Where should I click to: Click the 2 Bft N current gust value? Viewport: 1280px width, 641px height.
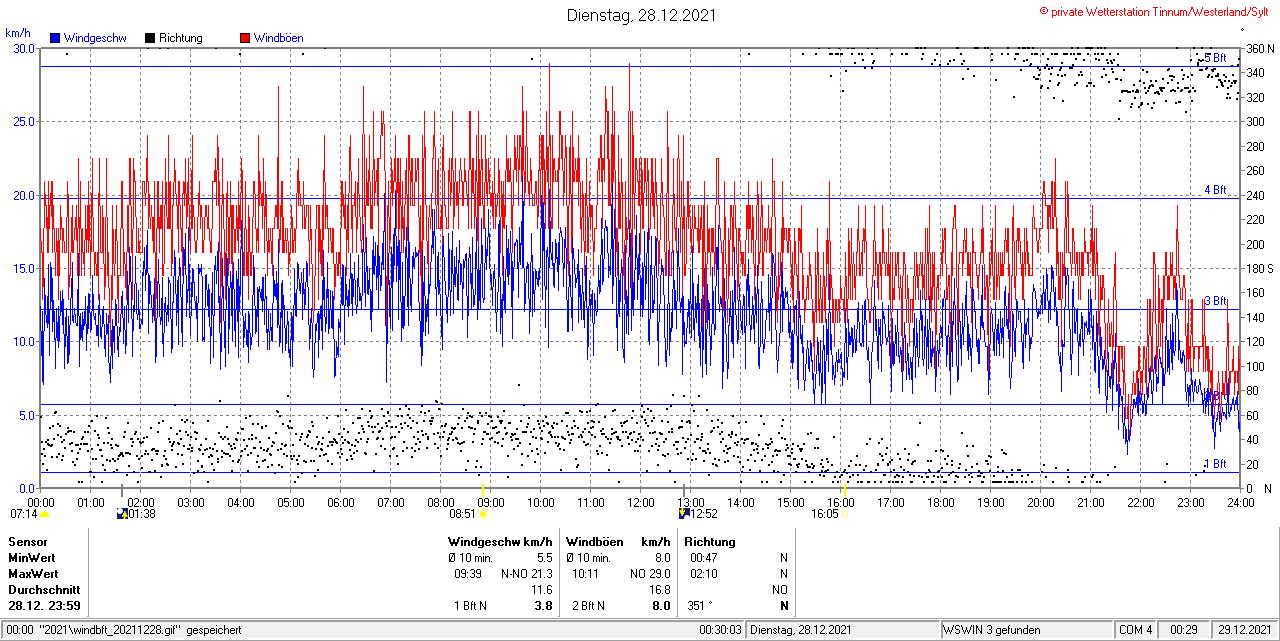point(588,606)
